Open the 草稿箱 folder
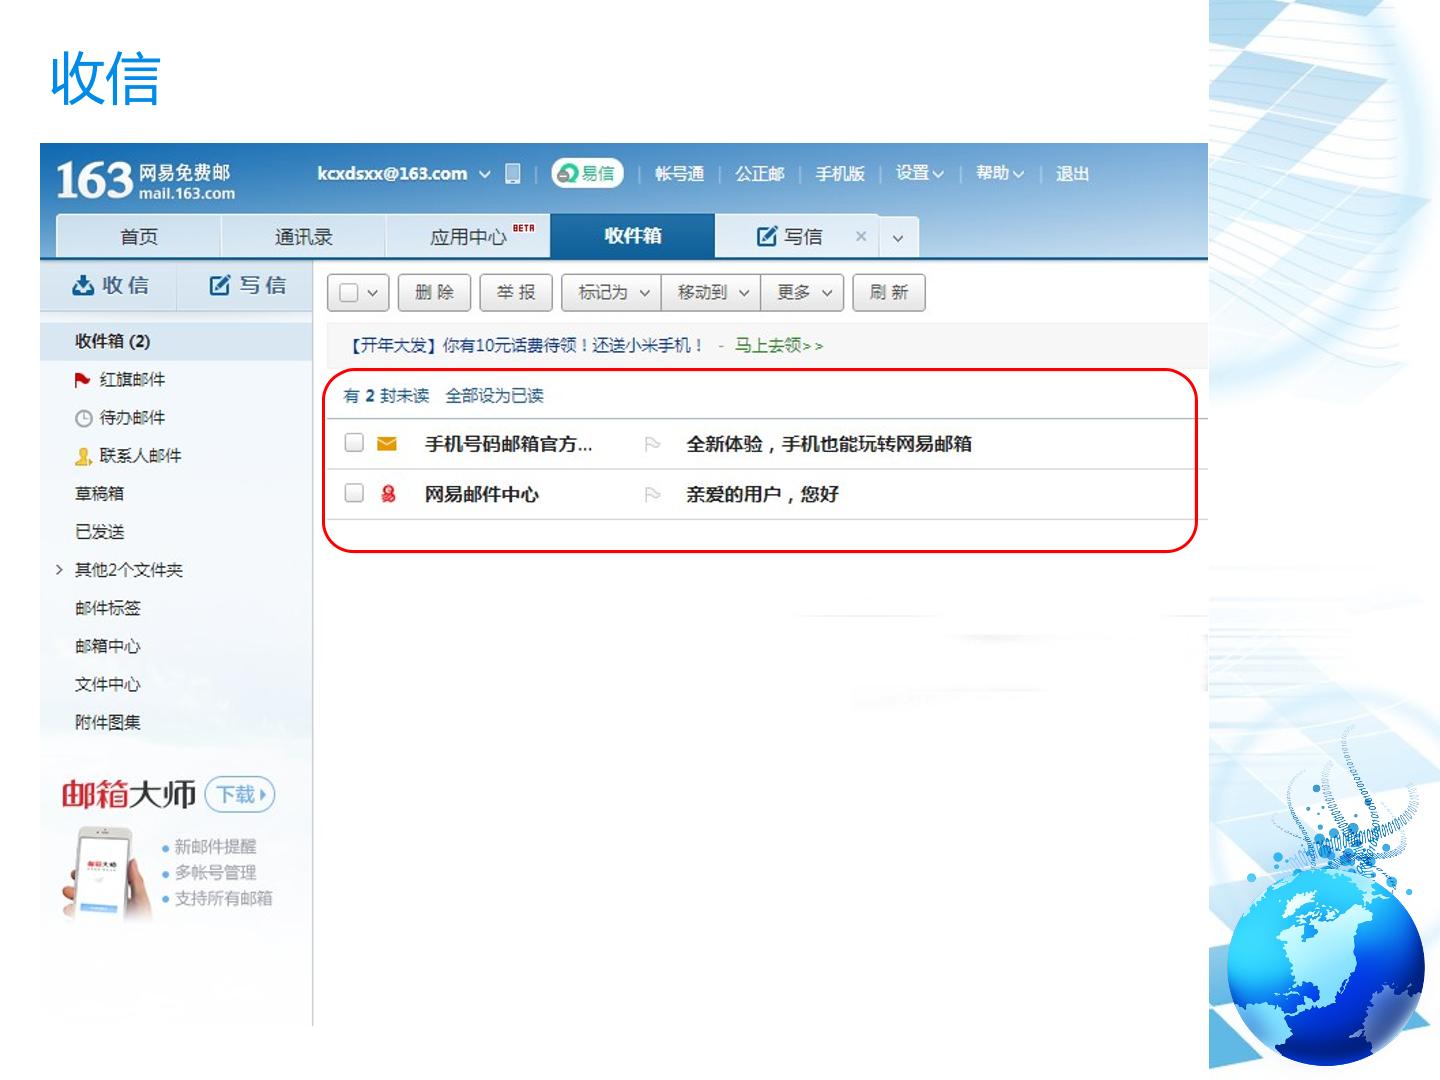1440x1080 pixels. tap(99, 494)
